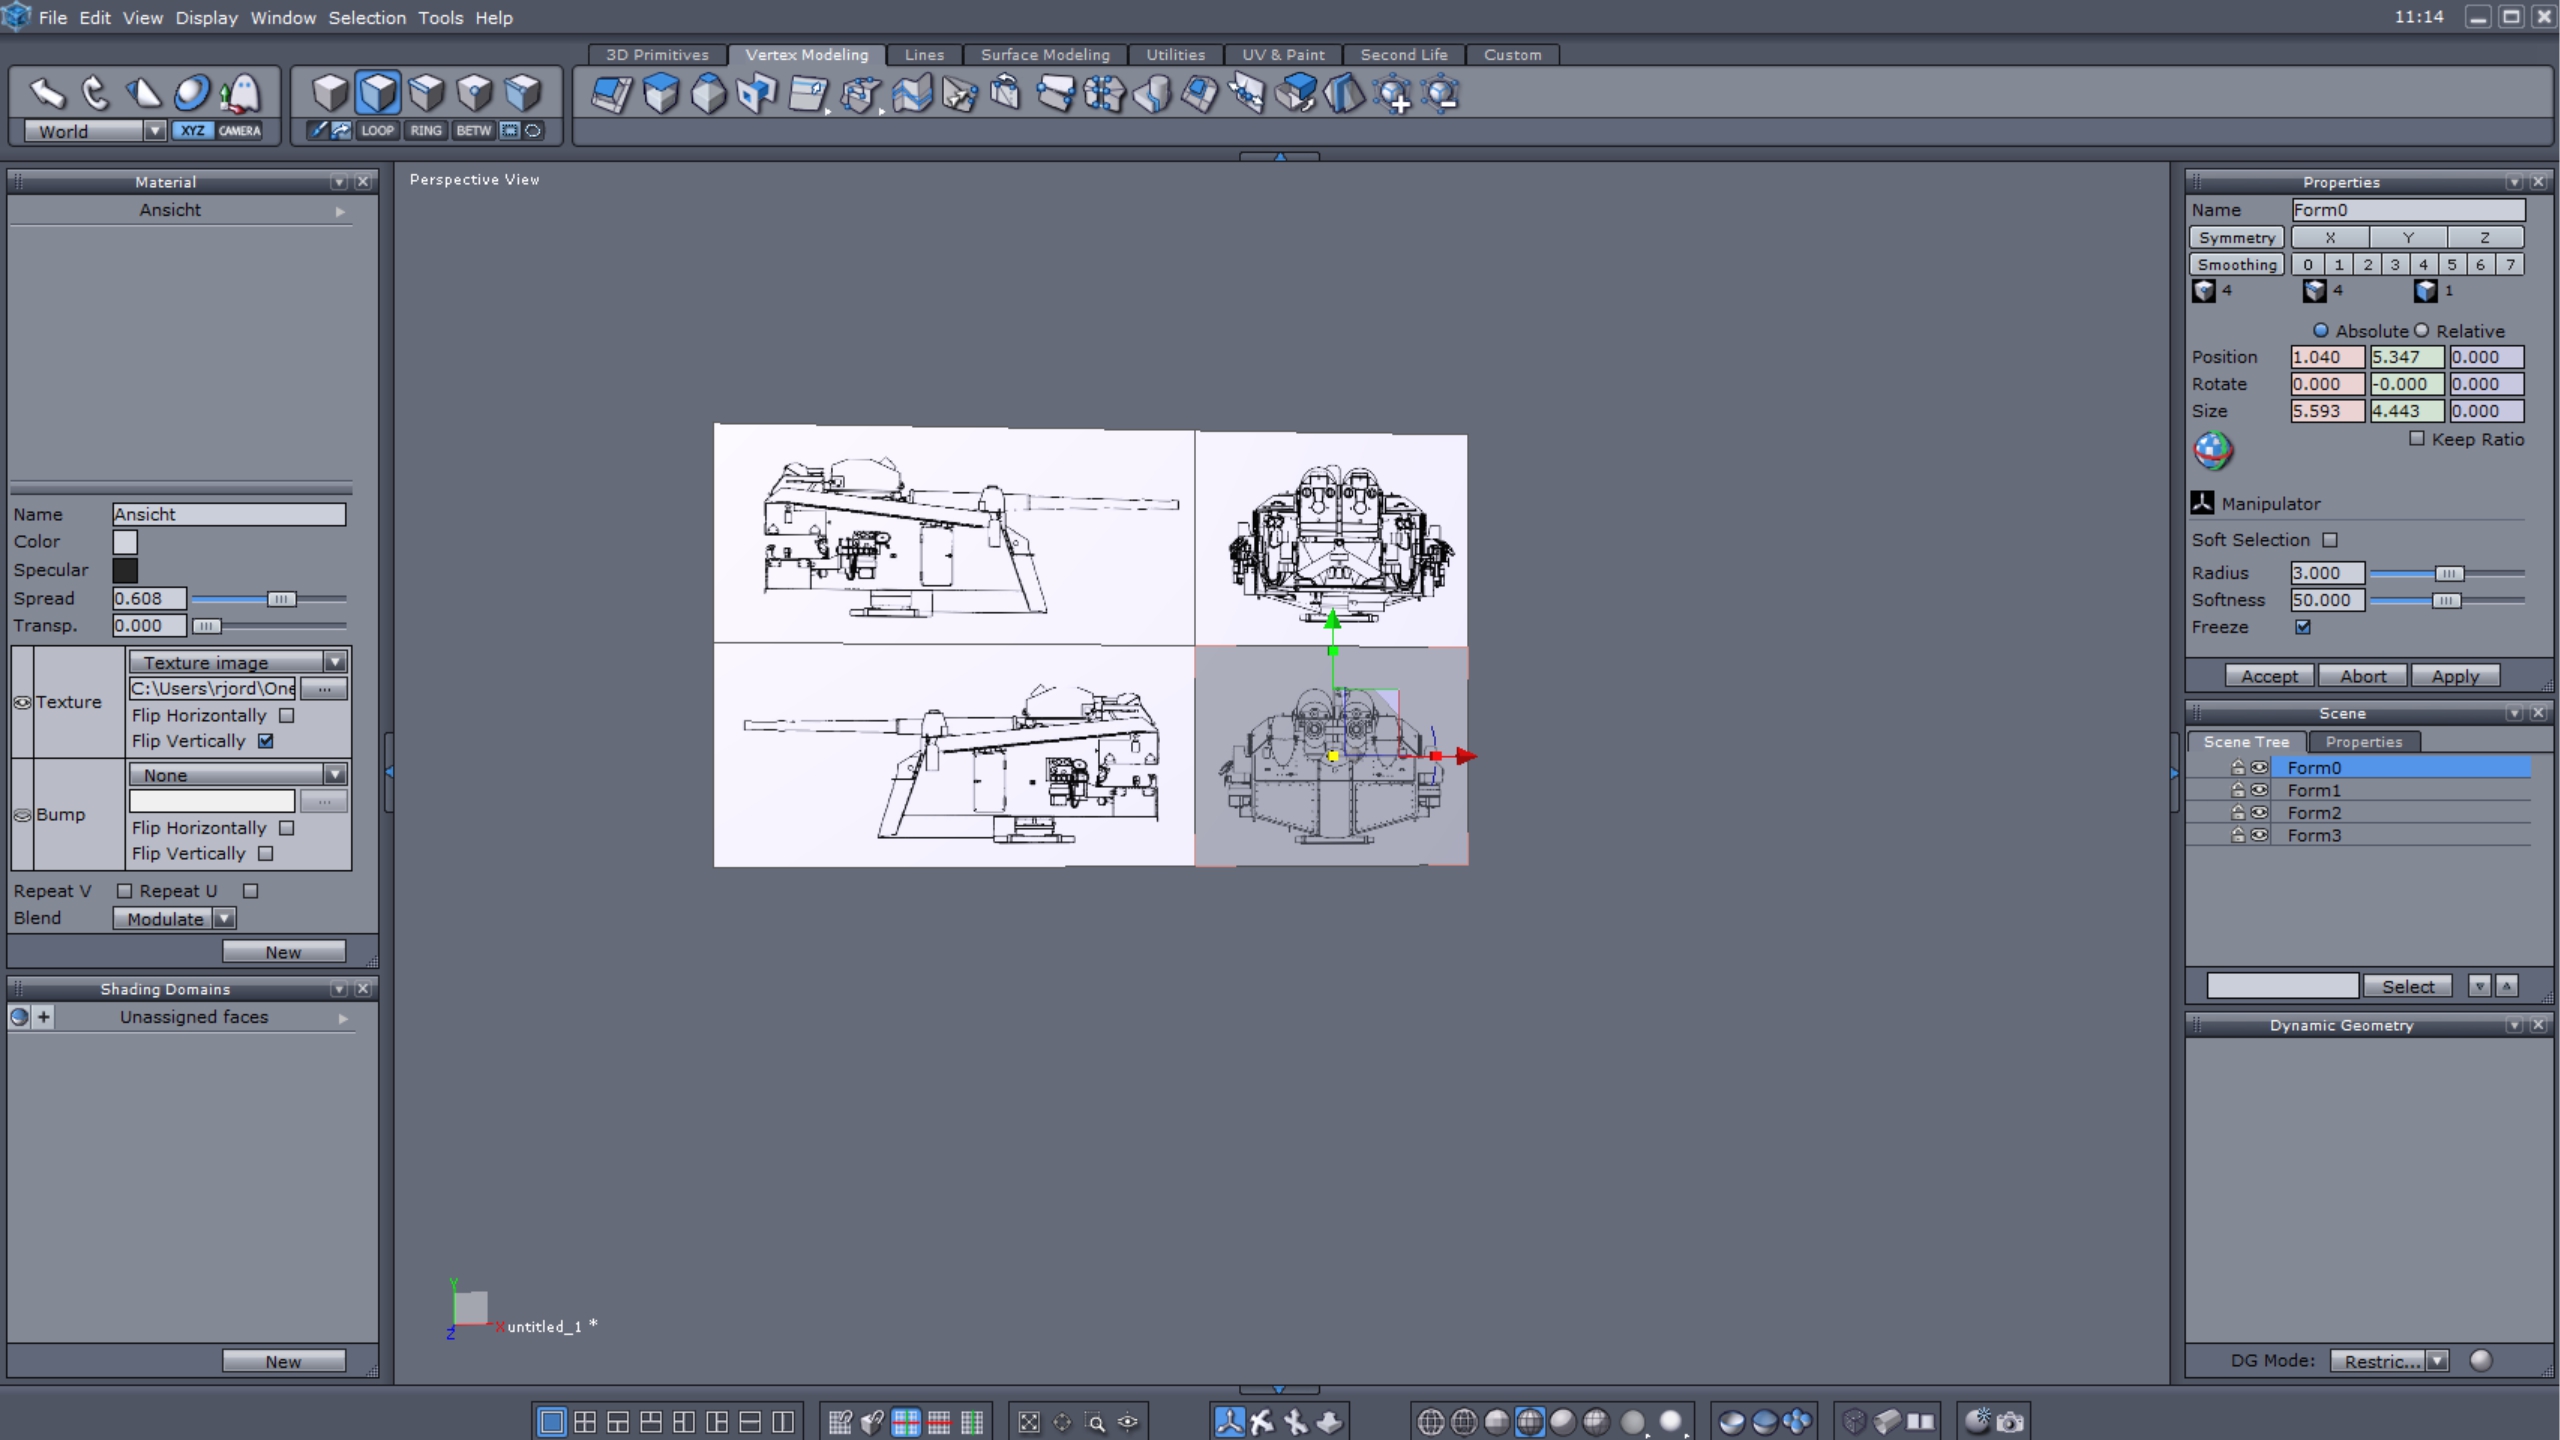Viewport: 2560px width, 1440px height.
Task: Switch to the four-pane viewport layout
Action: [585, 1421]
